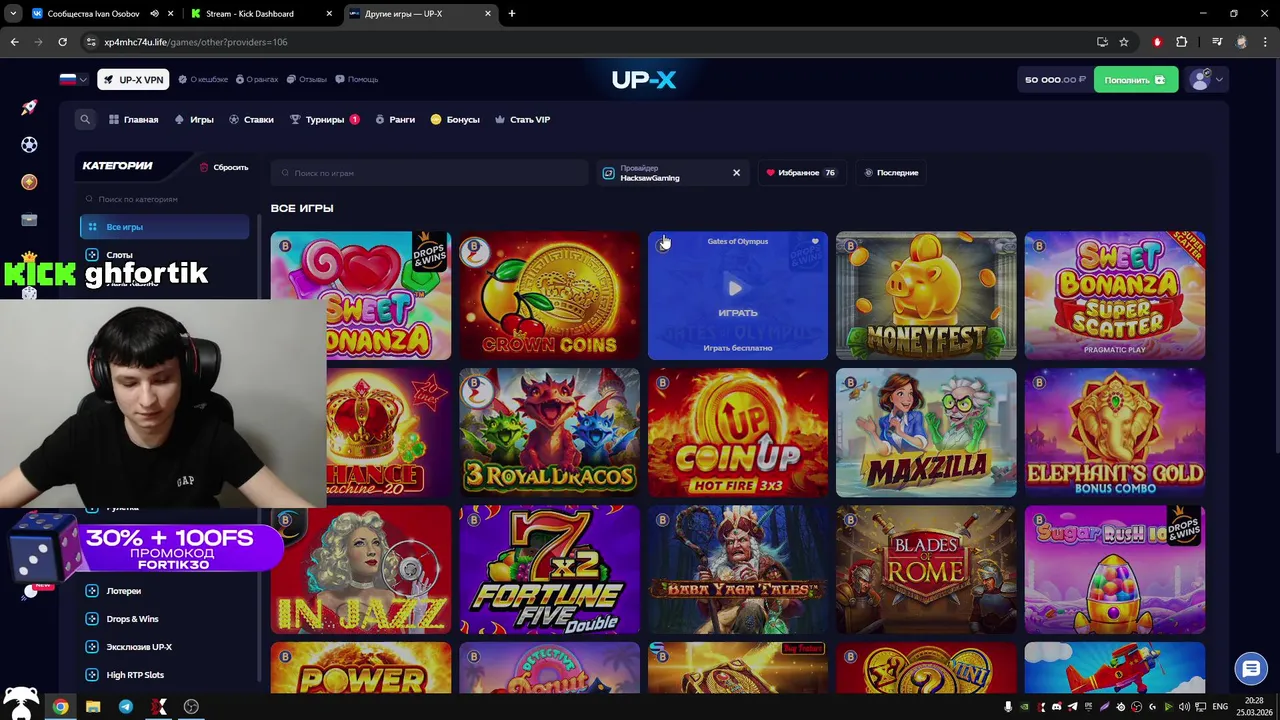Open the Ставки menu item
This screenshot has height=720, width=1280.
click(x=251, y=119)
